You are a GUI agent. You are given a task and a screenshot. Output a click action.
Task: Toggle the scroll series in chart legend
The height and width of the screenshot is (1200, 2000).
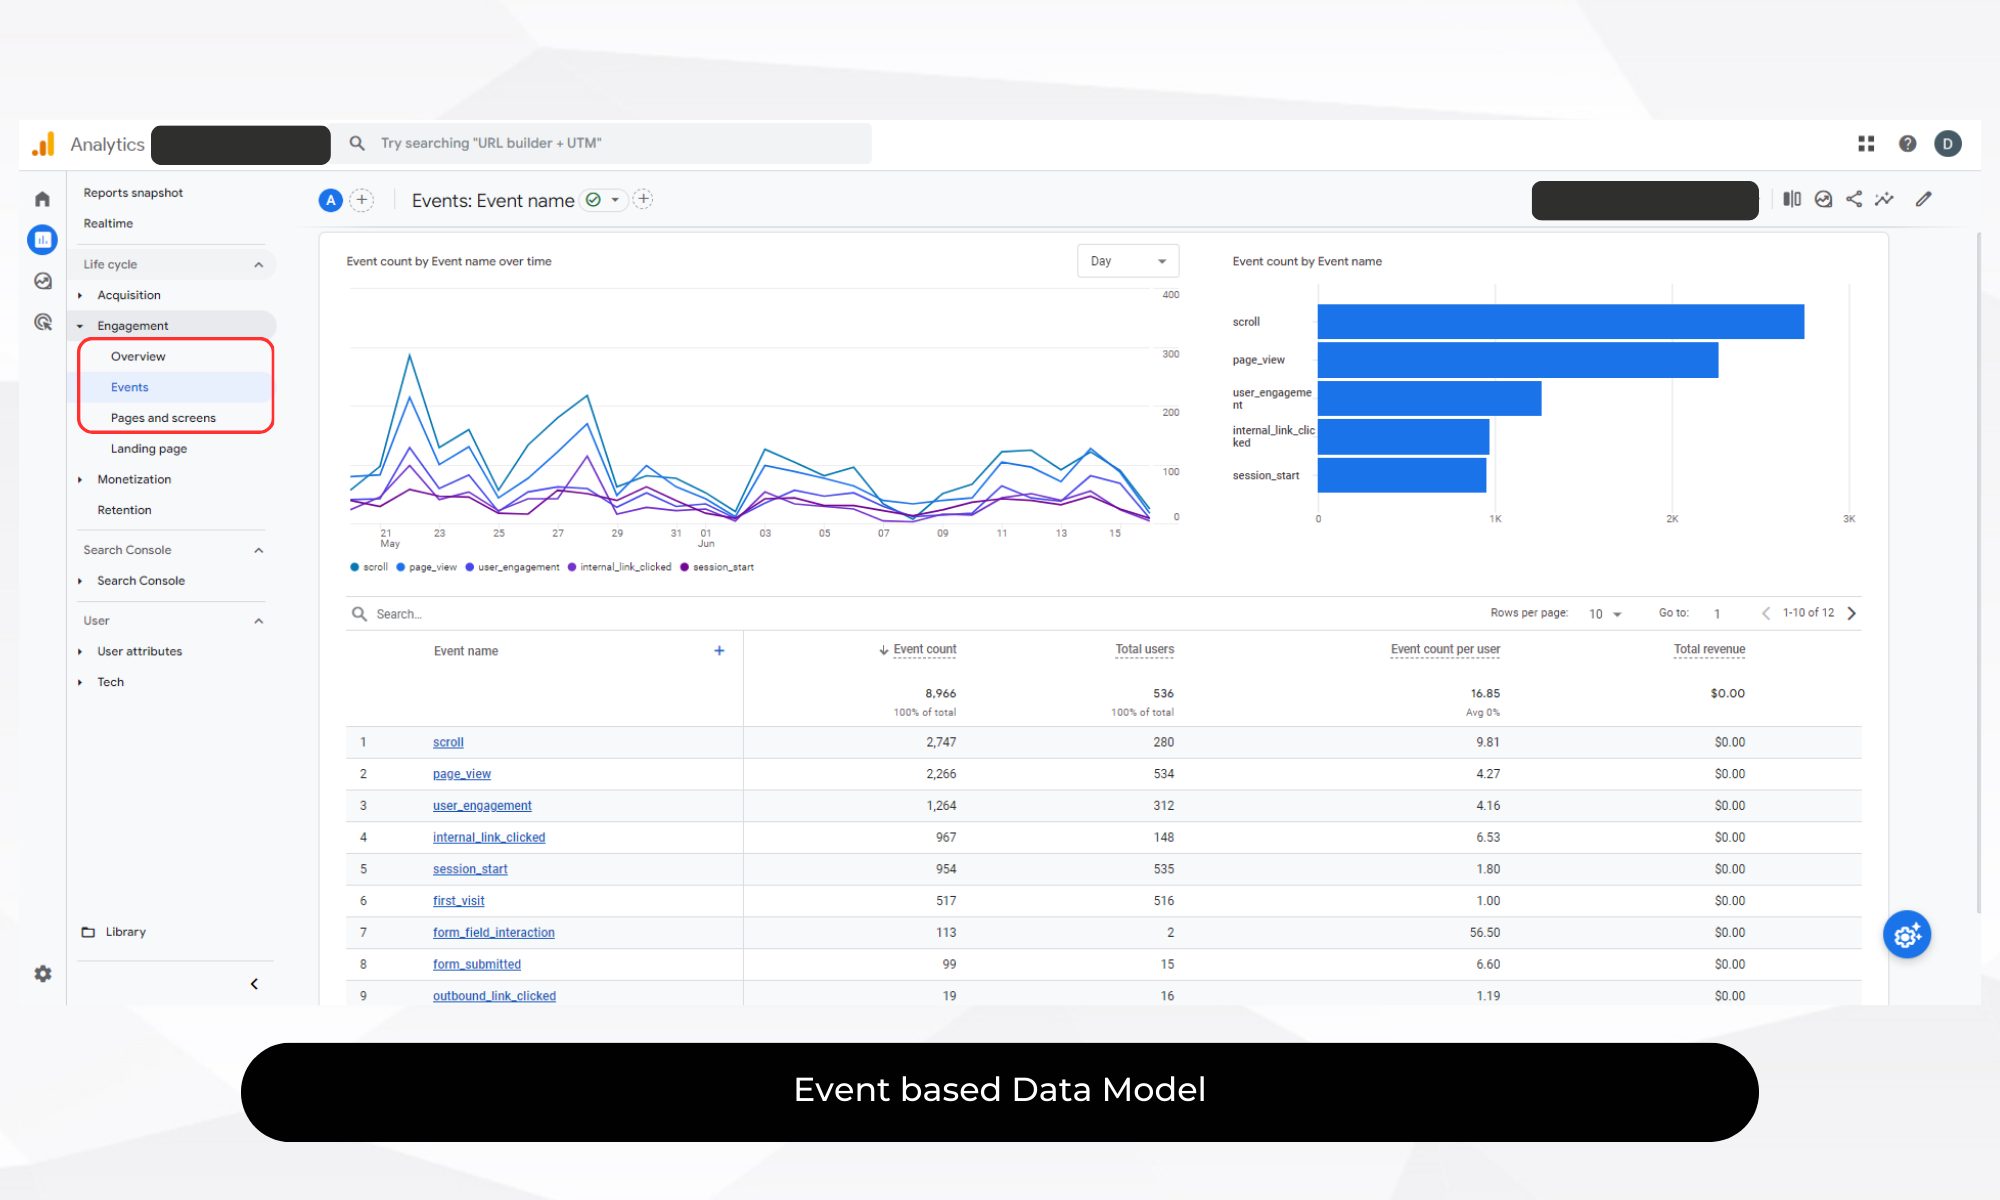pos(369,567)
